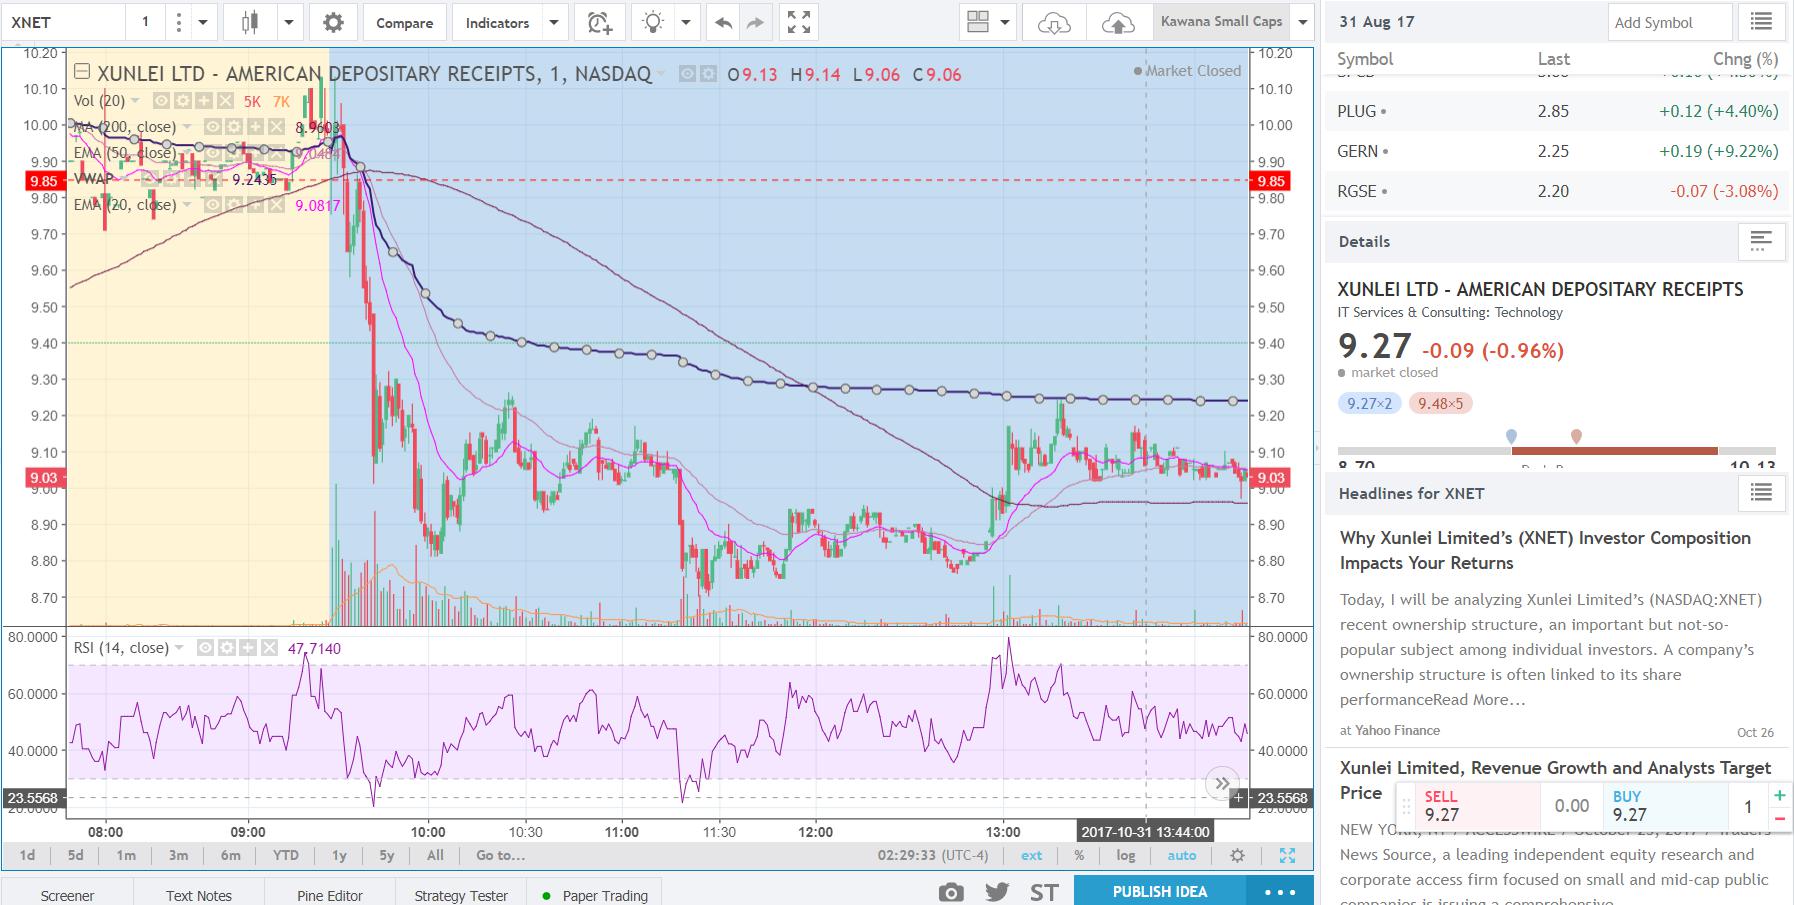
Task: Toggle log scale mode
Action: [1126, 855]
